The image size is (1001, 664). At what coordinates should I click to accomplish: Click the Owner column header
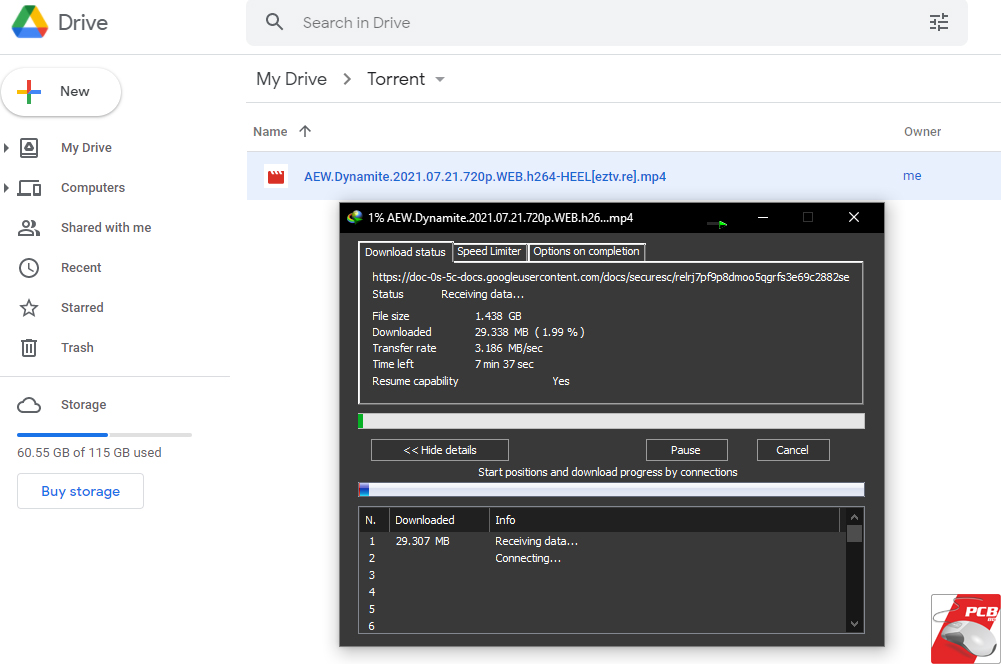(x=922, y=132)
